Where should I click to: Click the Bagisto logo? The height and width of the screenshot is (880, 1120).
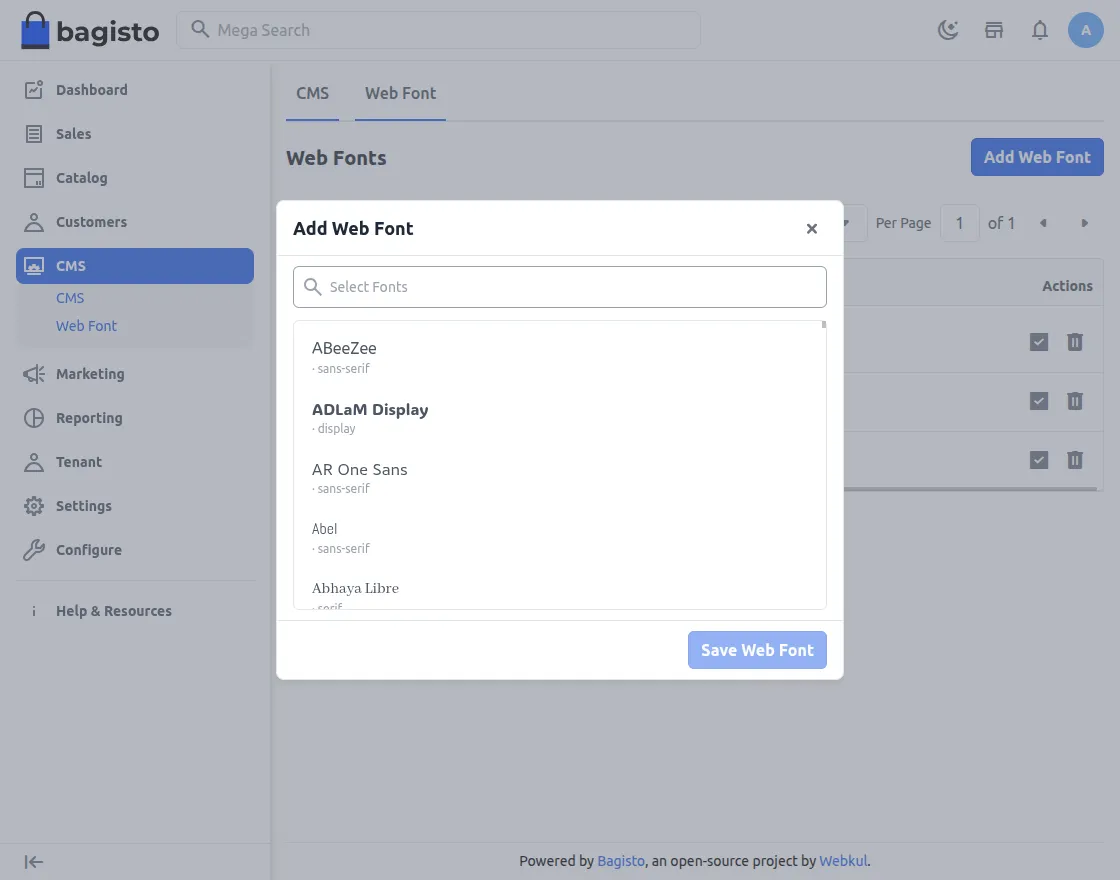90,30
